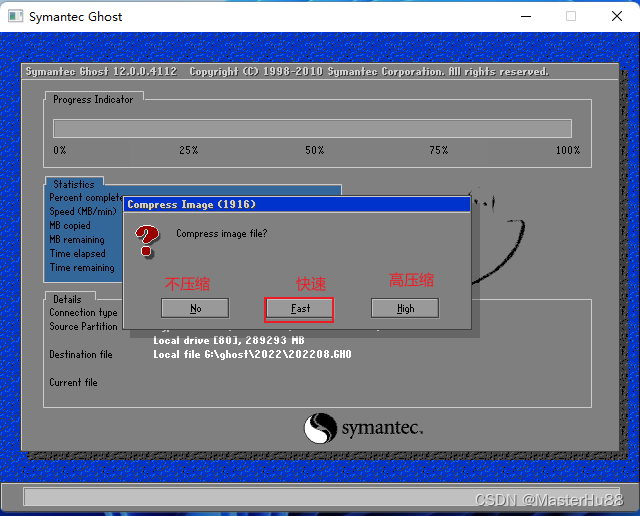
Task: Pick High compression button
Action: click(405, 308)
